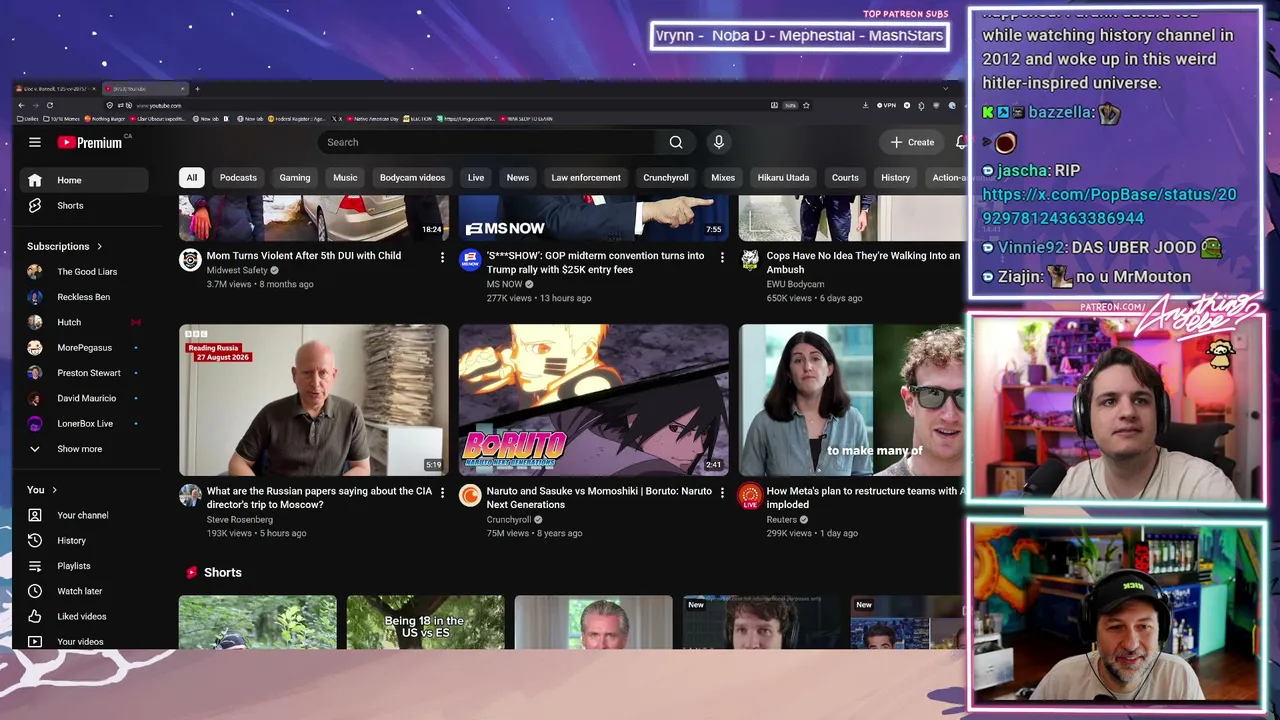Open the YouTube hamburger guide menu
1280x720 pixels.
[x=35, y=142]
